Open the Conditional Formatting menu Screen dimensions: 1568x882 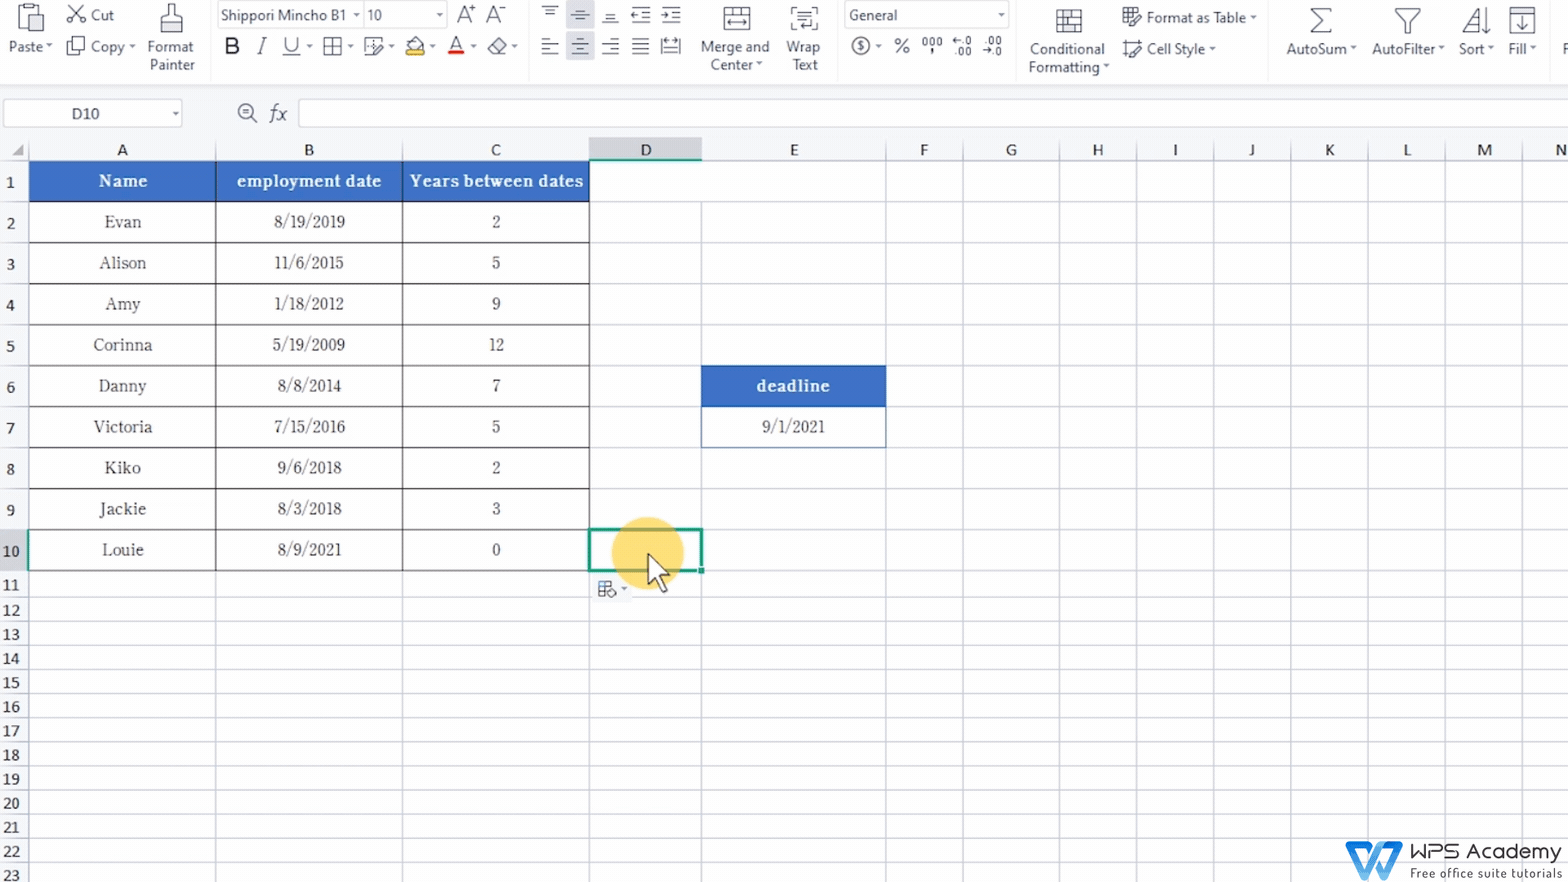[x=1068, y=40]
